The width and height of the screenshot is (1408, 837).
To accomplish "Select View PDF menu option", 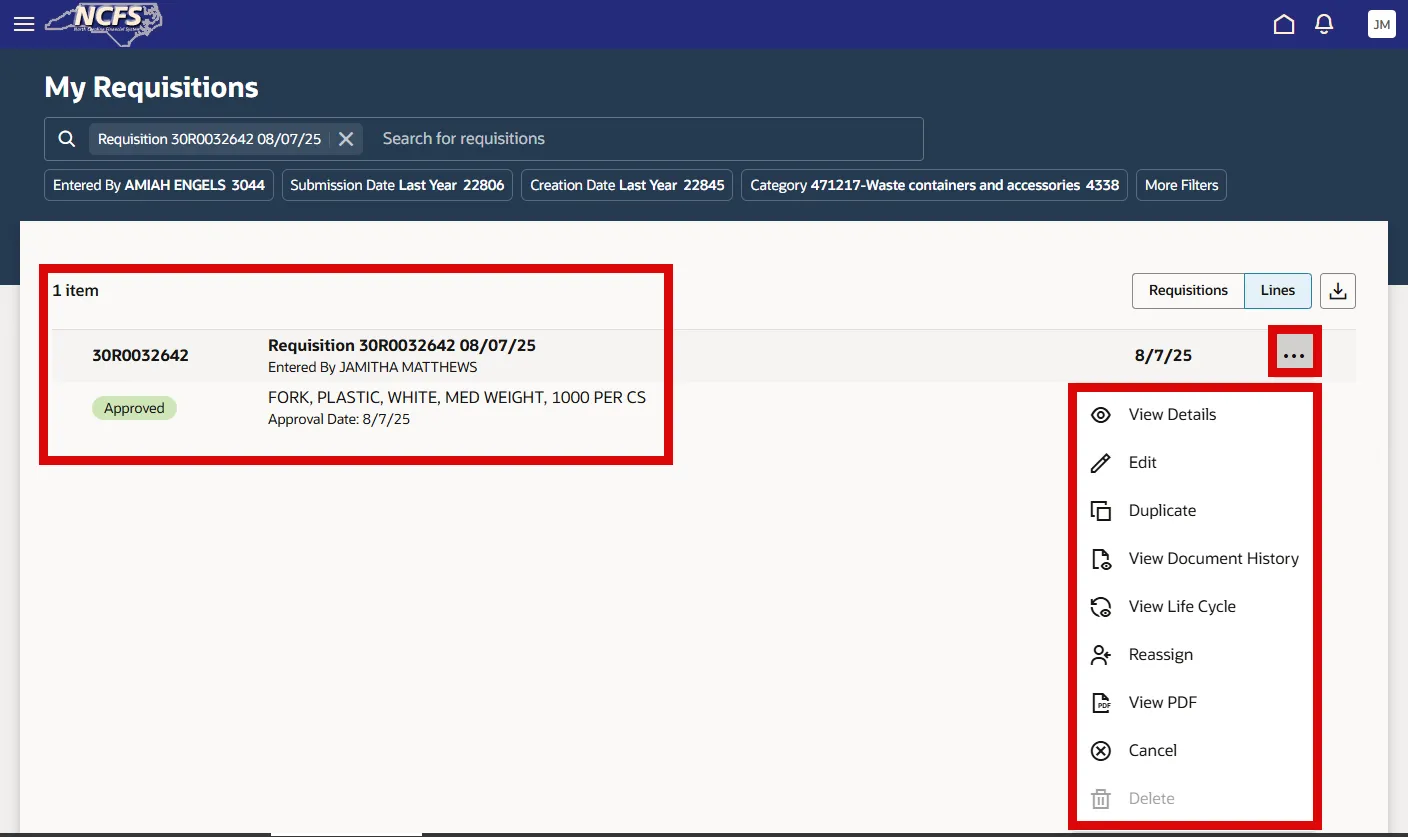I will [1162, 703].
